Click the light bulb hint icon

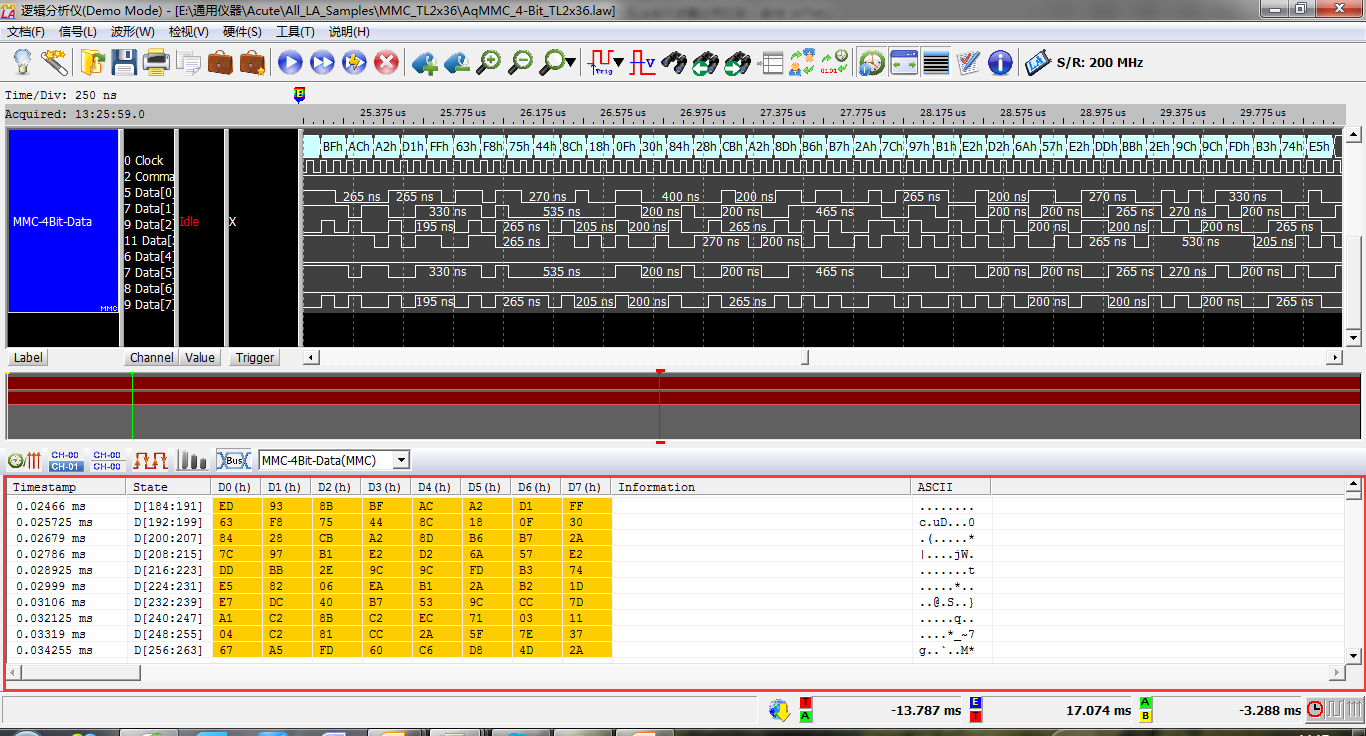pos(22,62)
